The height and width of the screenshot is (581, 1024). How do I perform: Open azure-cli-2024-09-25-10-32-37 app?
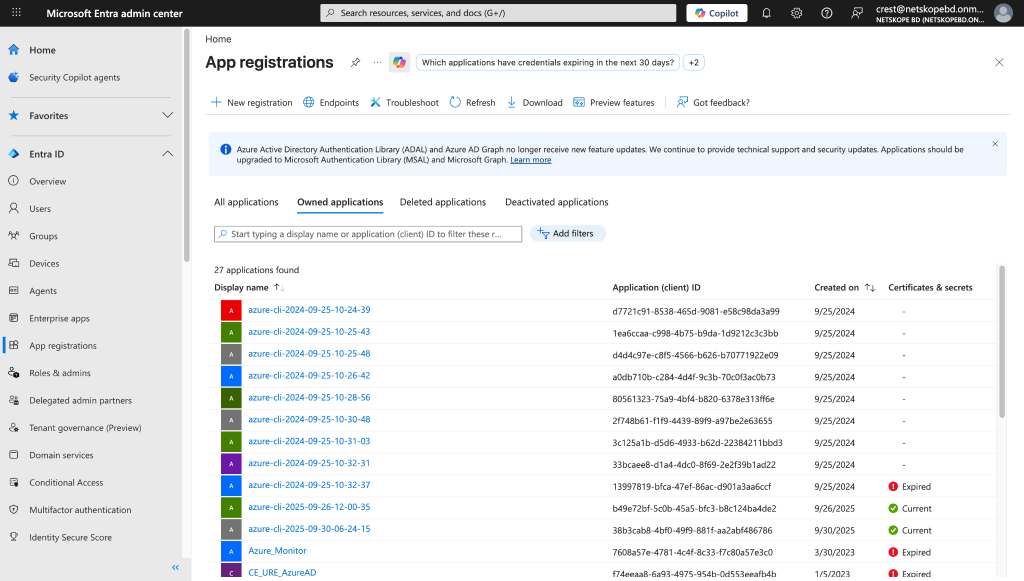(309, 485)
